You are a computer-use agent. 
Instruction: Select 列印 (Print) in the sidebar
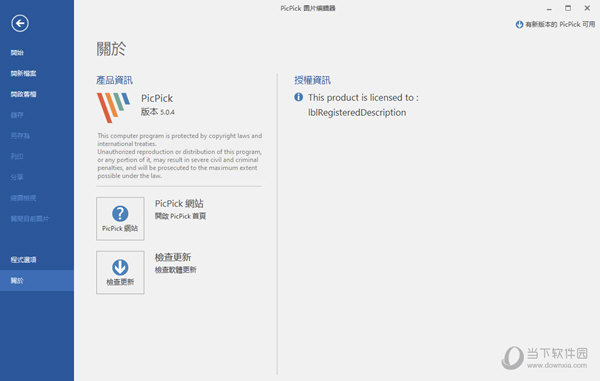pos(17,156)
